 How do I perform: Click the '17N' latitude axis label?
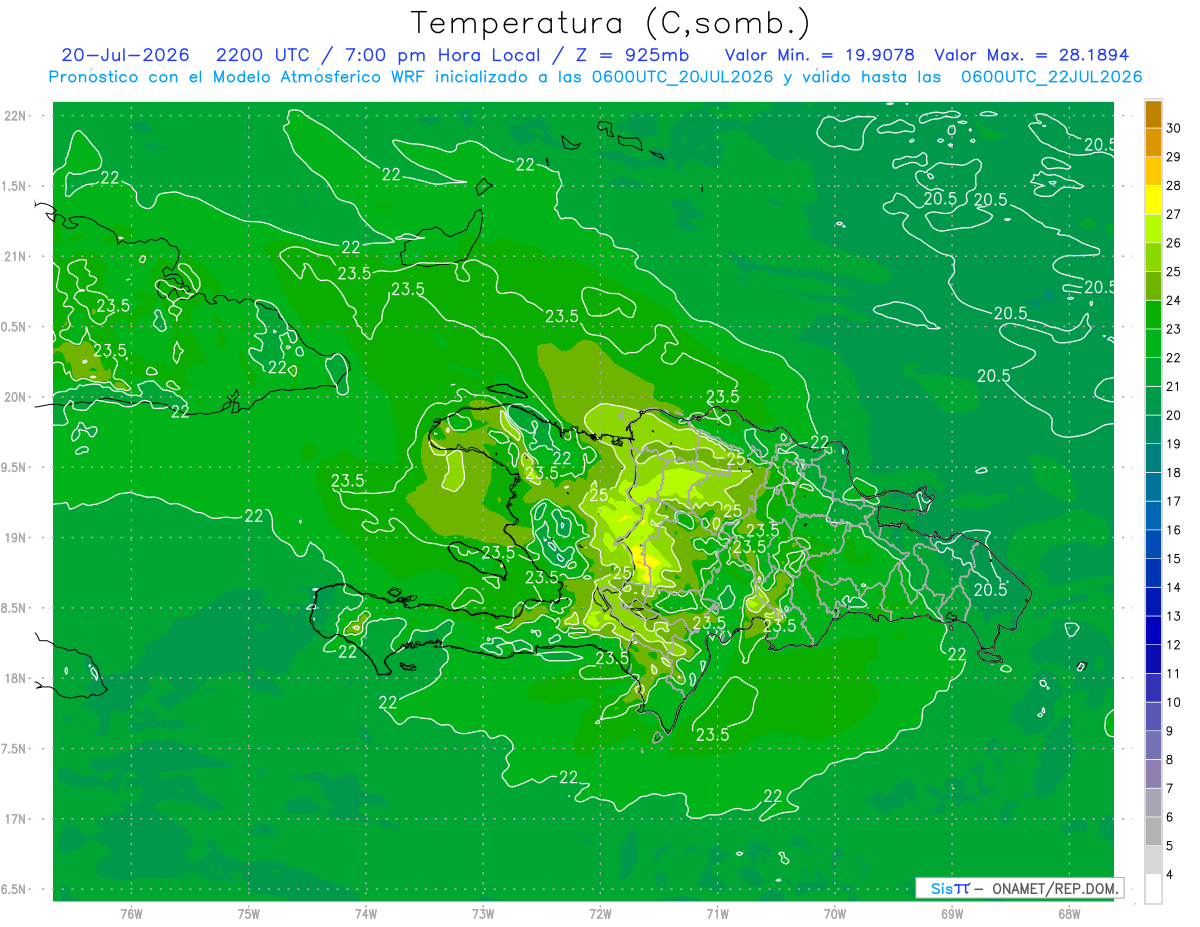click(14, 819)
